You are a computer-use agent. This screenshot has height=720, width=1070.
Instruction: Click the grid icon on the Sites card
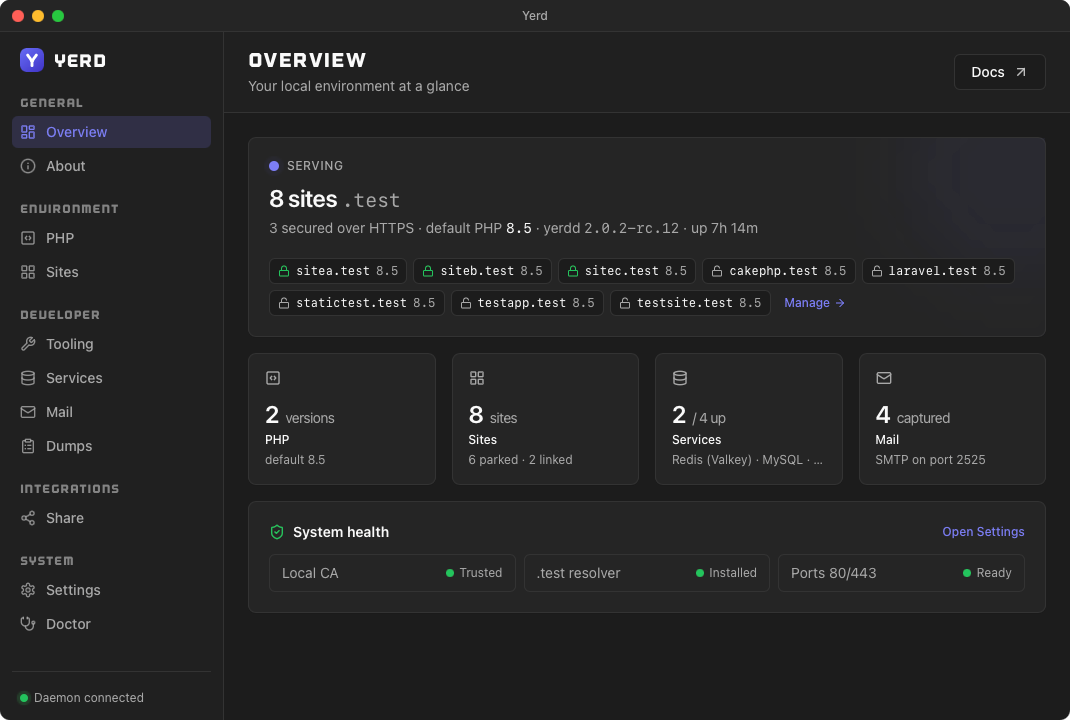pos(477,378)
